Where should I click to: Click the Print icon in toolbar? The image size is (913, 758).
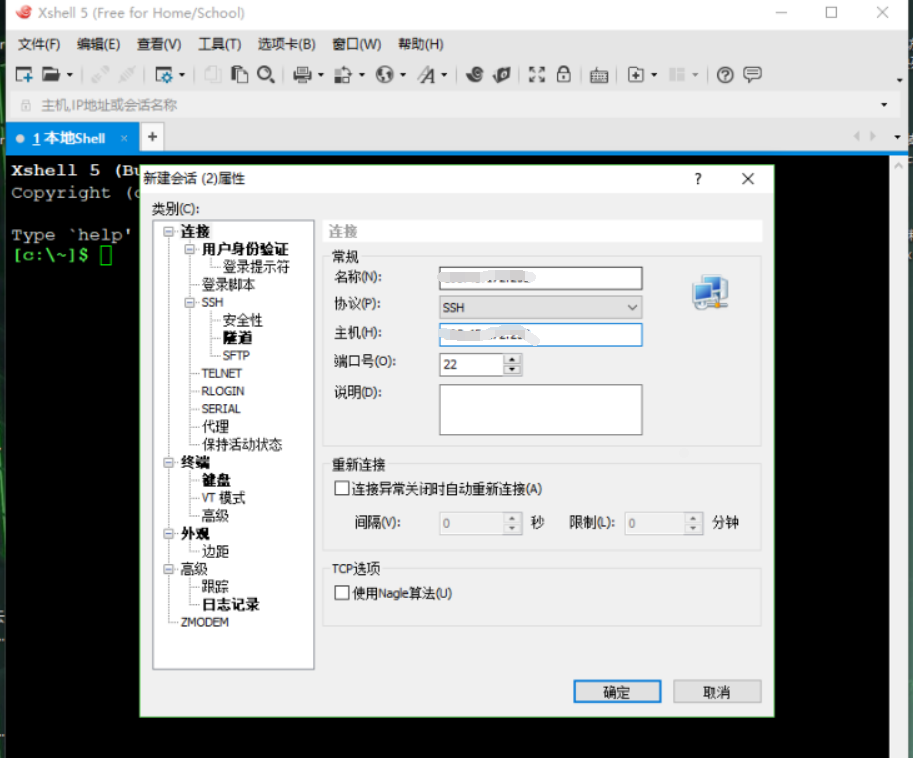click(x=302, y=75)
